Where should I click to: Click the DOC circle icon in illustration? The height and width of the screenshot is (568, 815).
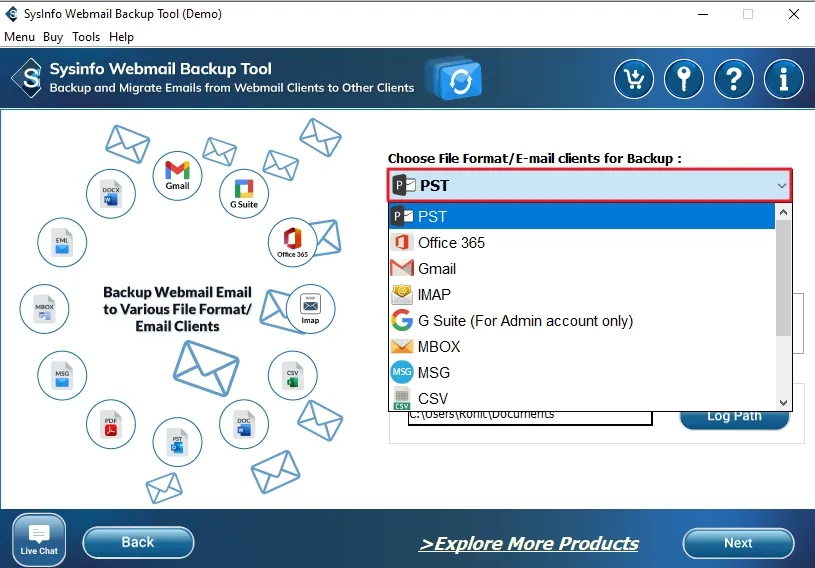point(244,424)
